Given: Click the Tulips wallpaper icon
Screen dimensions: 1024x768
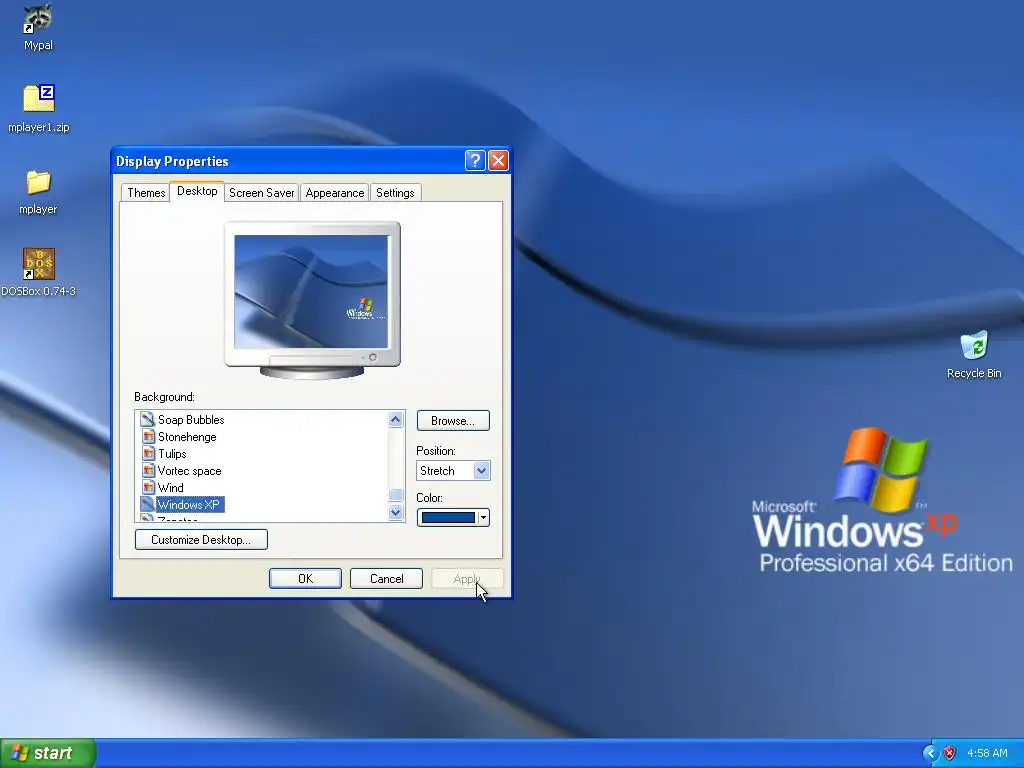Looking at the screenshot, I should pos(148,453).
